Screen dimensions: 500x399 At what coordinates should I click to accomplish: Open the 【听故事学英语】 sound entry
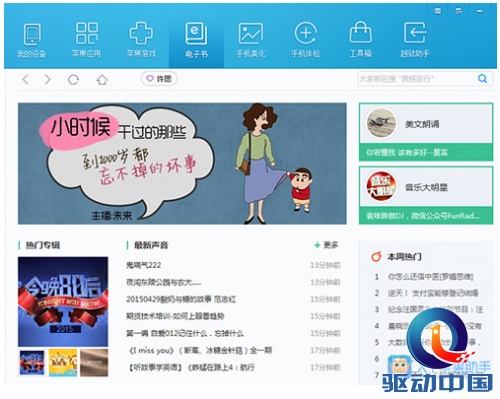[191, 368]
